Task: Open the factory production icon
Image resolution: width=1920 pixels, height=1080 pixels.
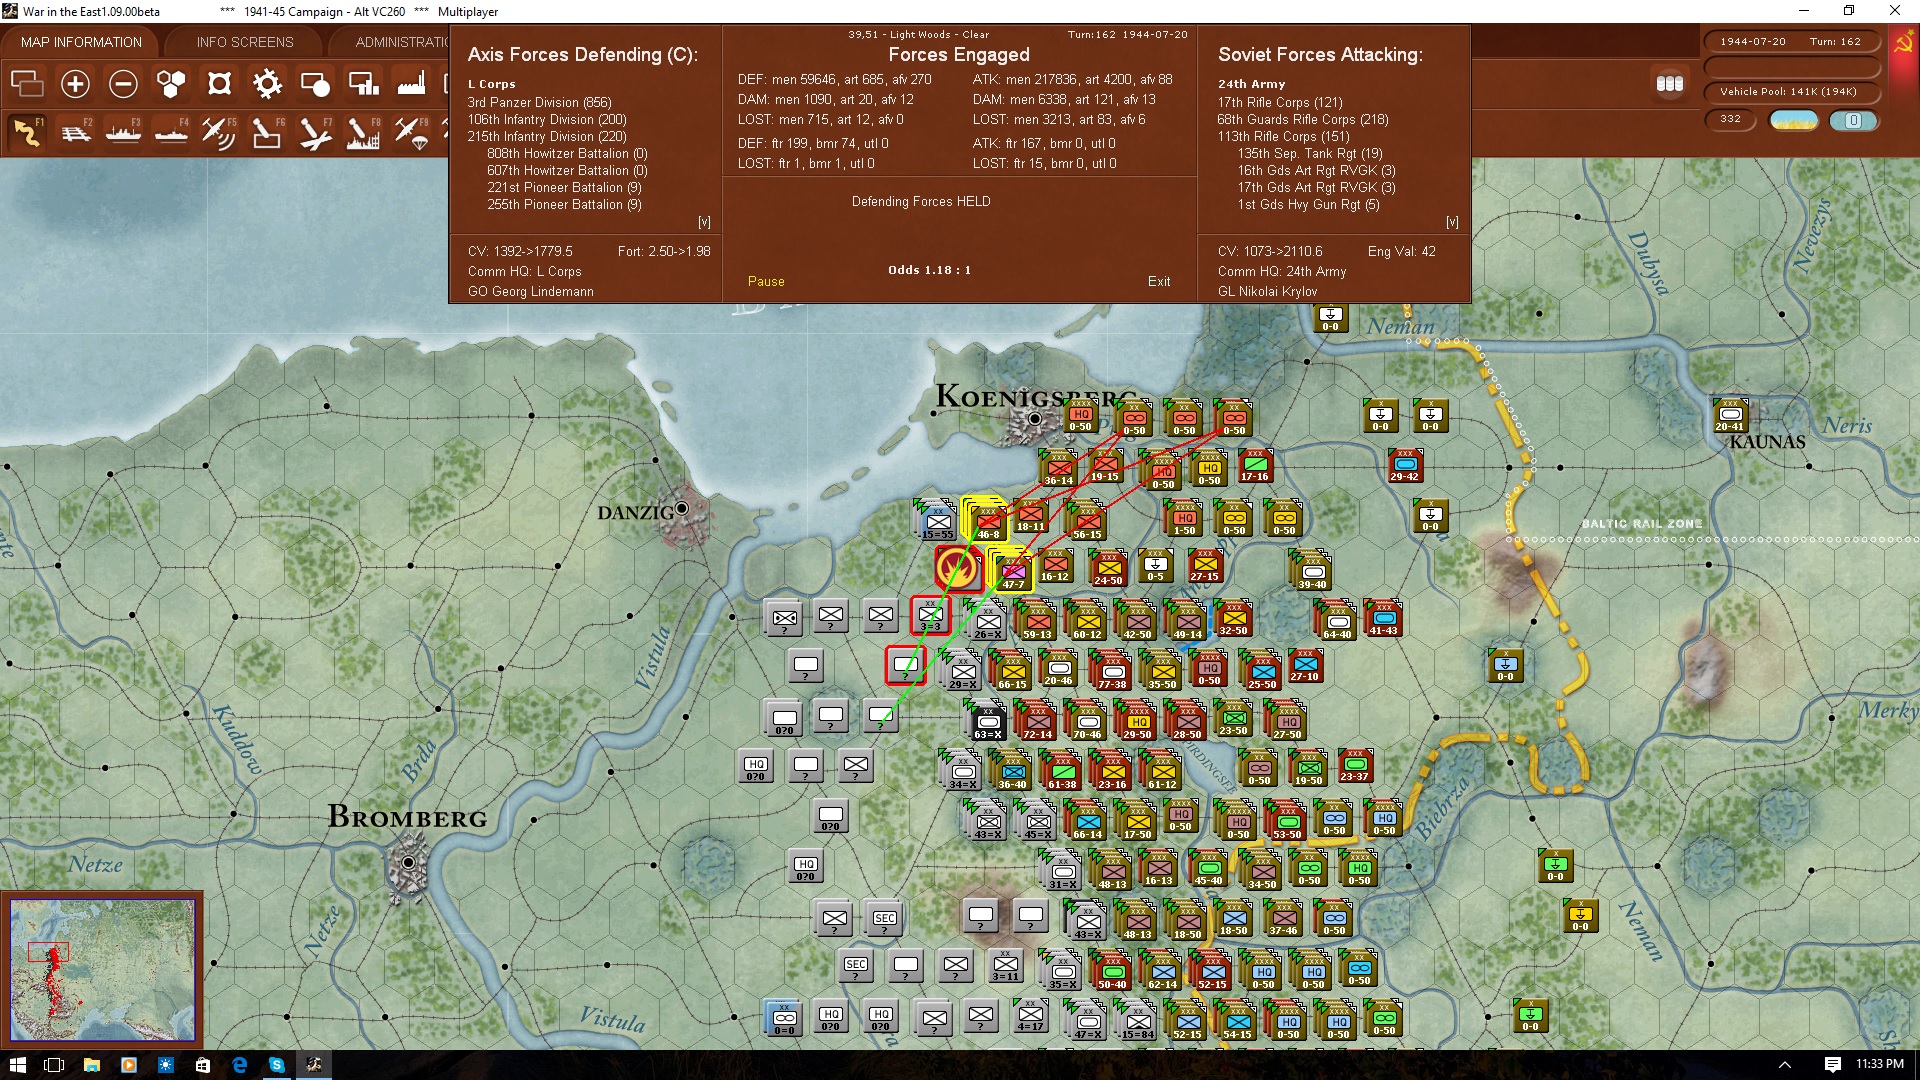Action: (411, 84)
